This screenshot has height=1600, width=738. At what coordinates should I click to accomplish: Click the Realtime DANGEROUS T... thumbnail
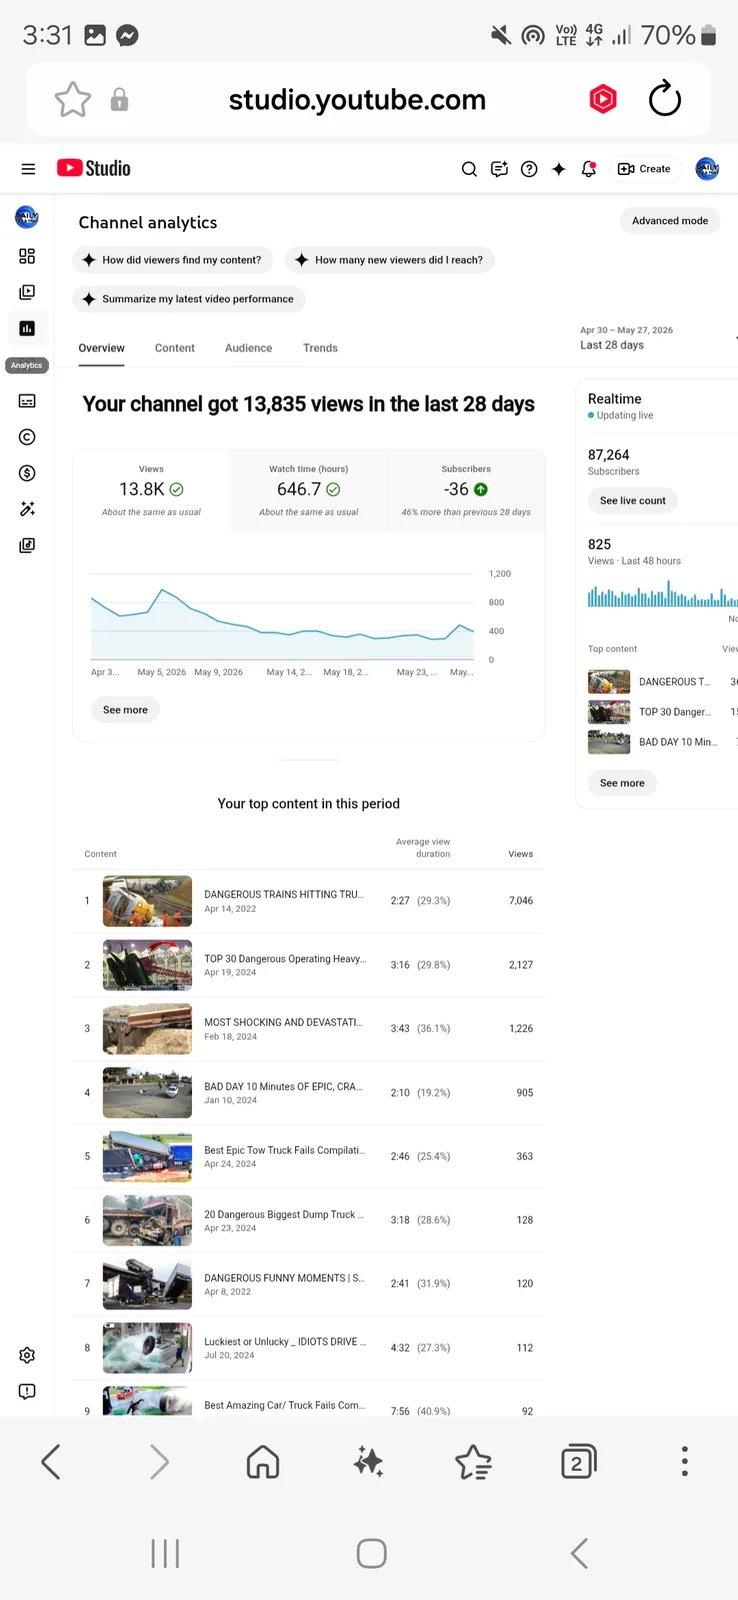point(609,682)
